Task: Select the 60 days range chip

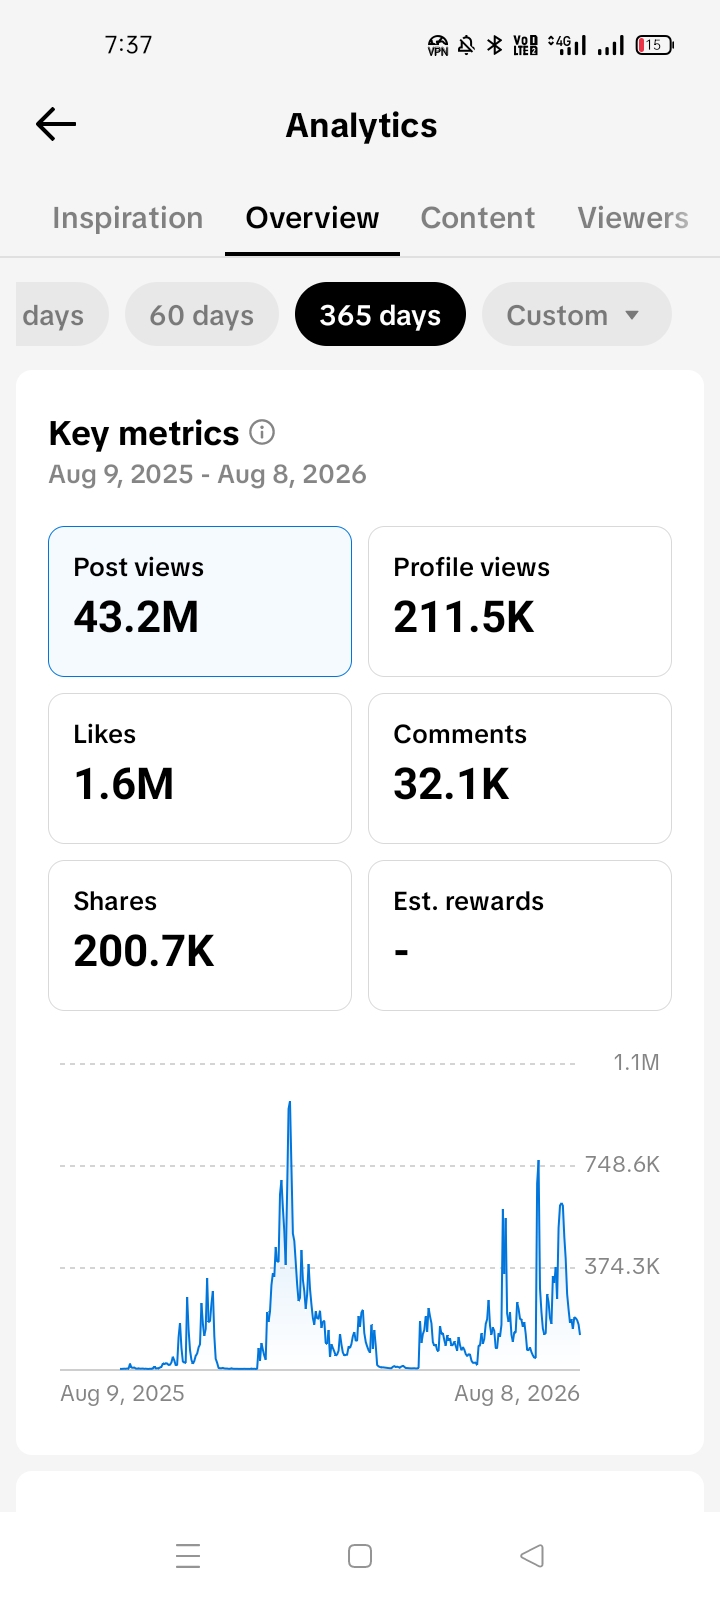Action: tap(202, 315)
